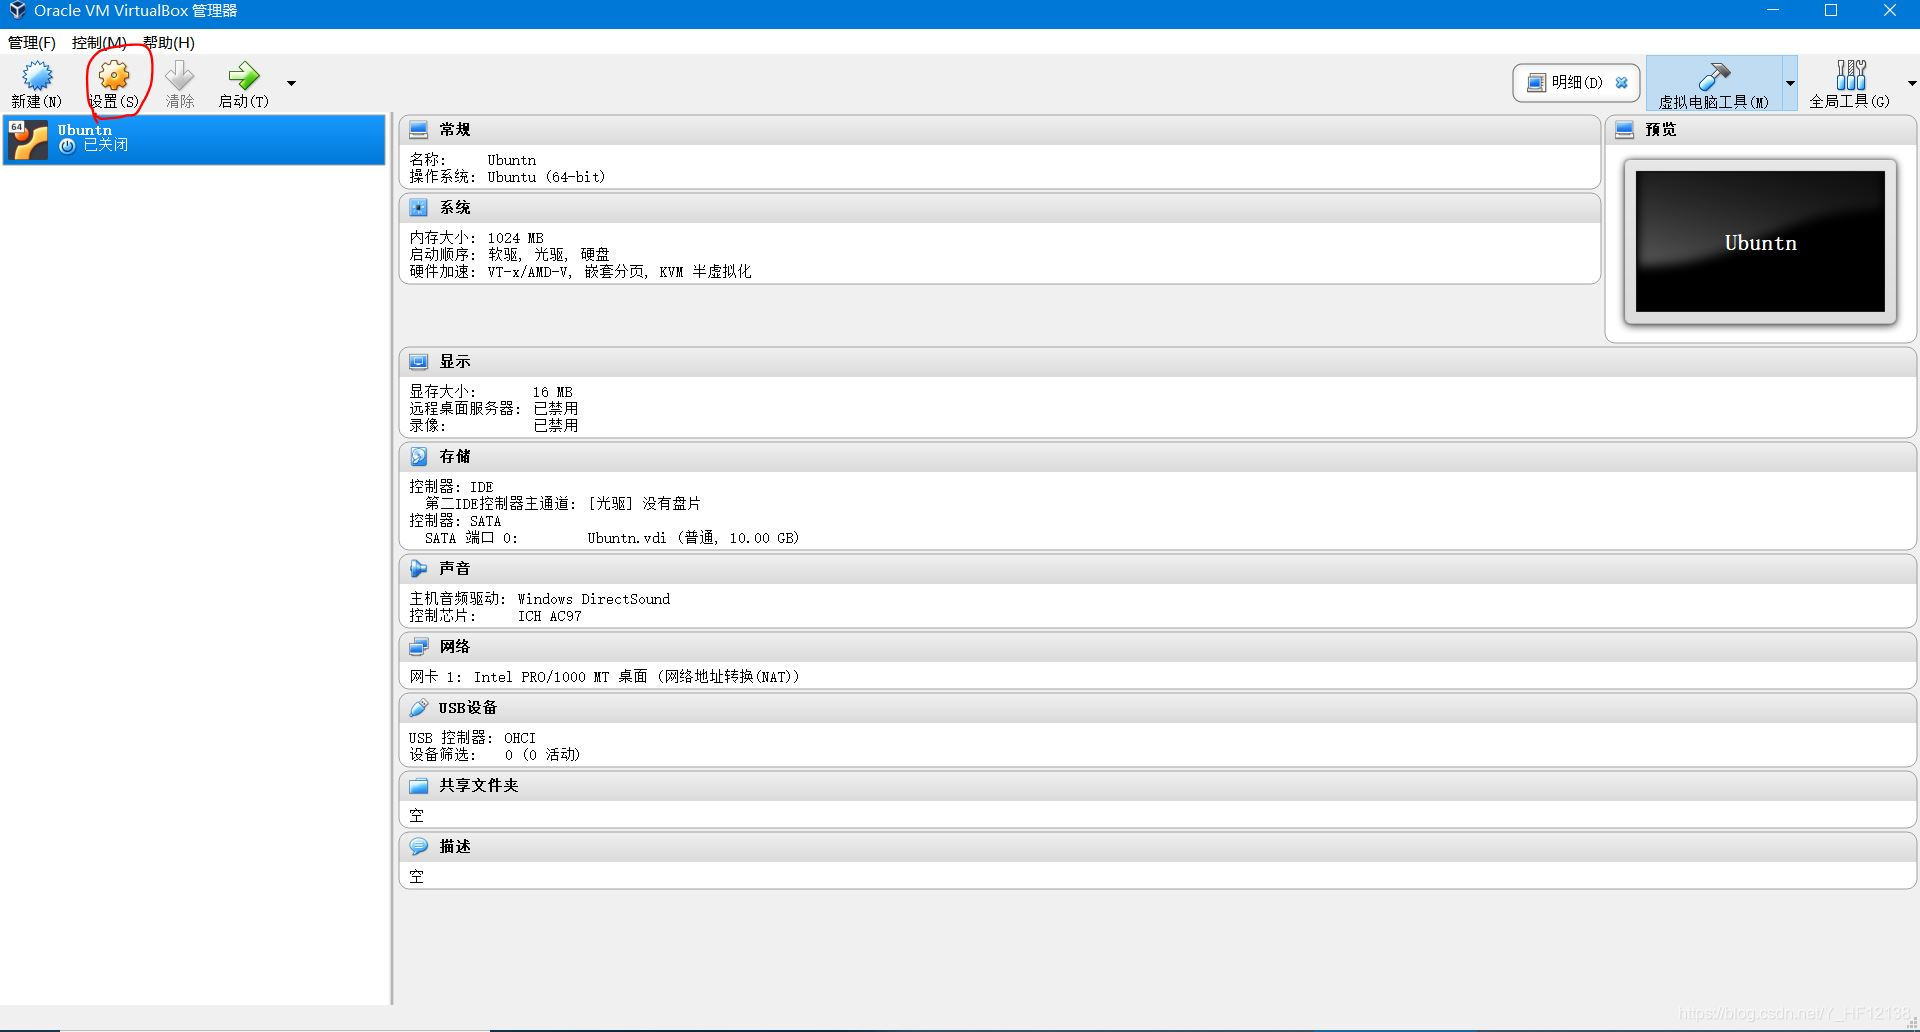
Task: Click the Windows DirectSound audio driver text
Action: pos(594,599)
